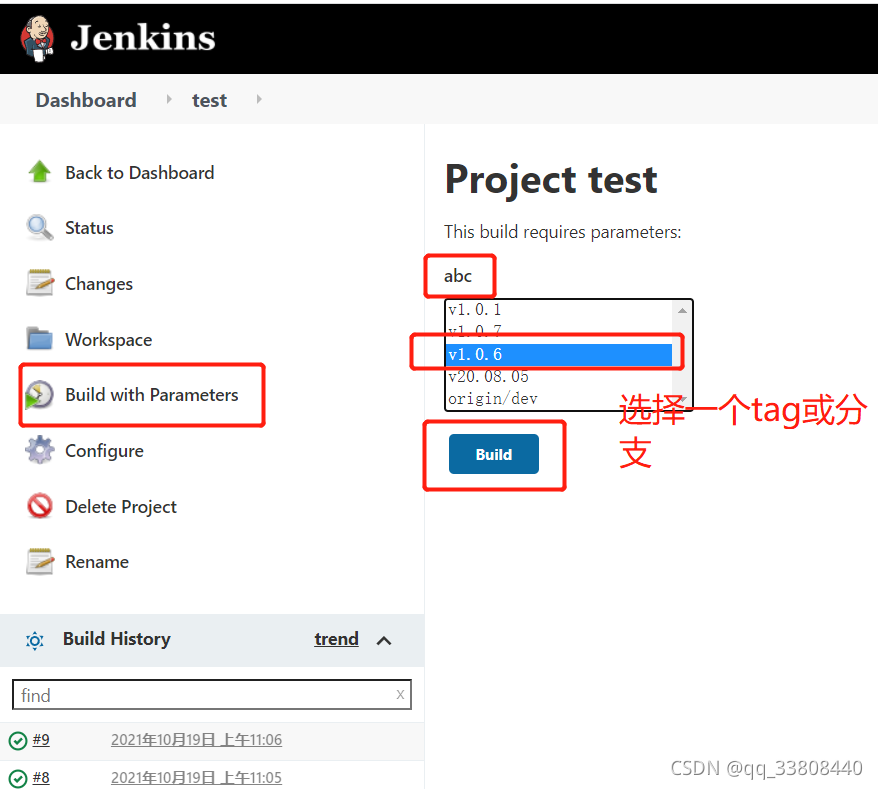Focus the find build input field
Image resolution: width=878 pixels, height=789 pixels.
pyautogui.click(x=212, y=695)
